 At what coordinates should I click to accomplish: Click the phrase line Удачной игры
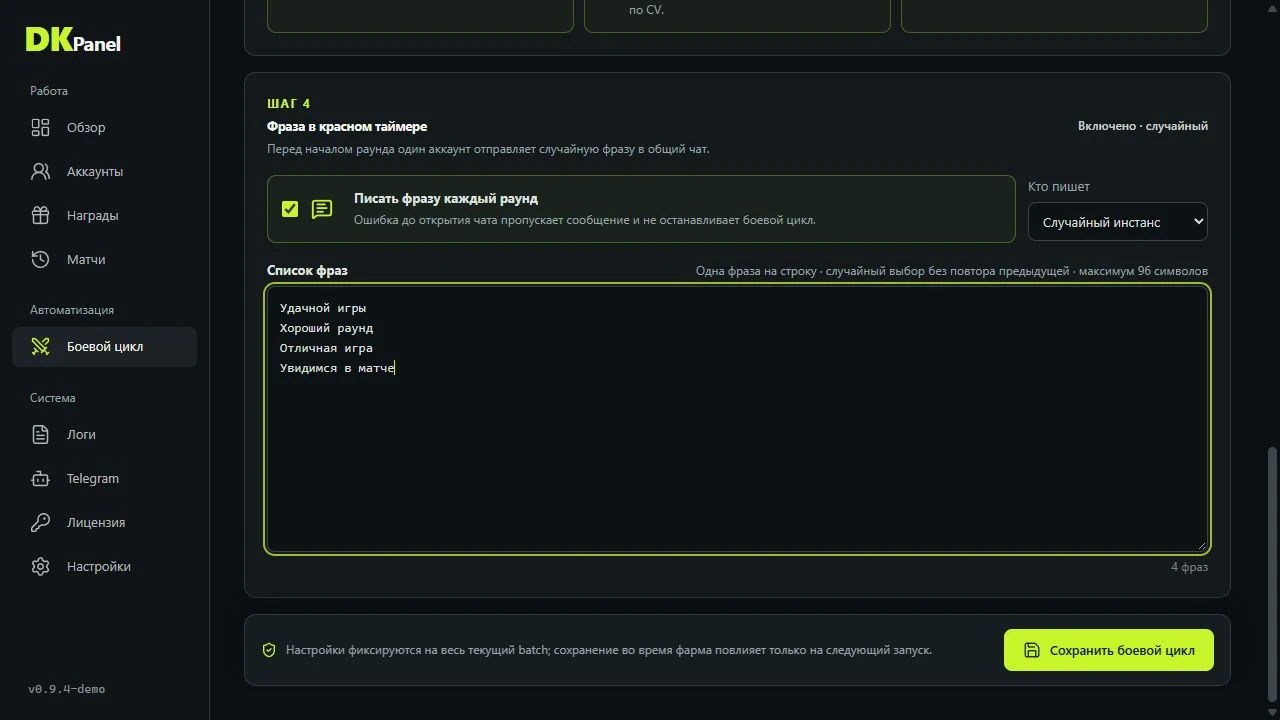point(323,308)
